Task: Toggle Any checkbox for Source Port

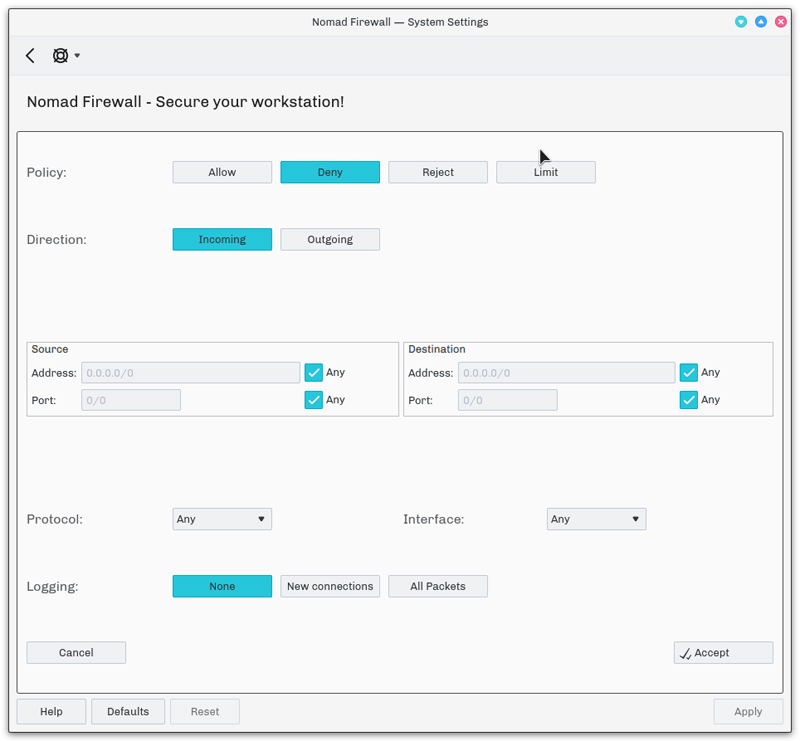Action: [314, 400]
